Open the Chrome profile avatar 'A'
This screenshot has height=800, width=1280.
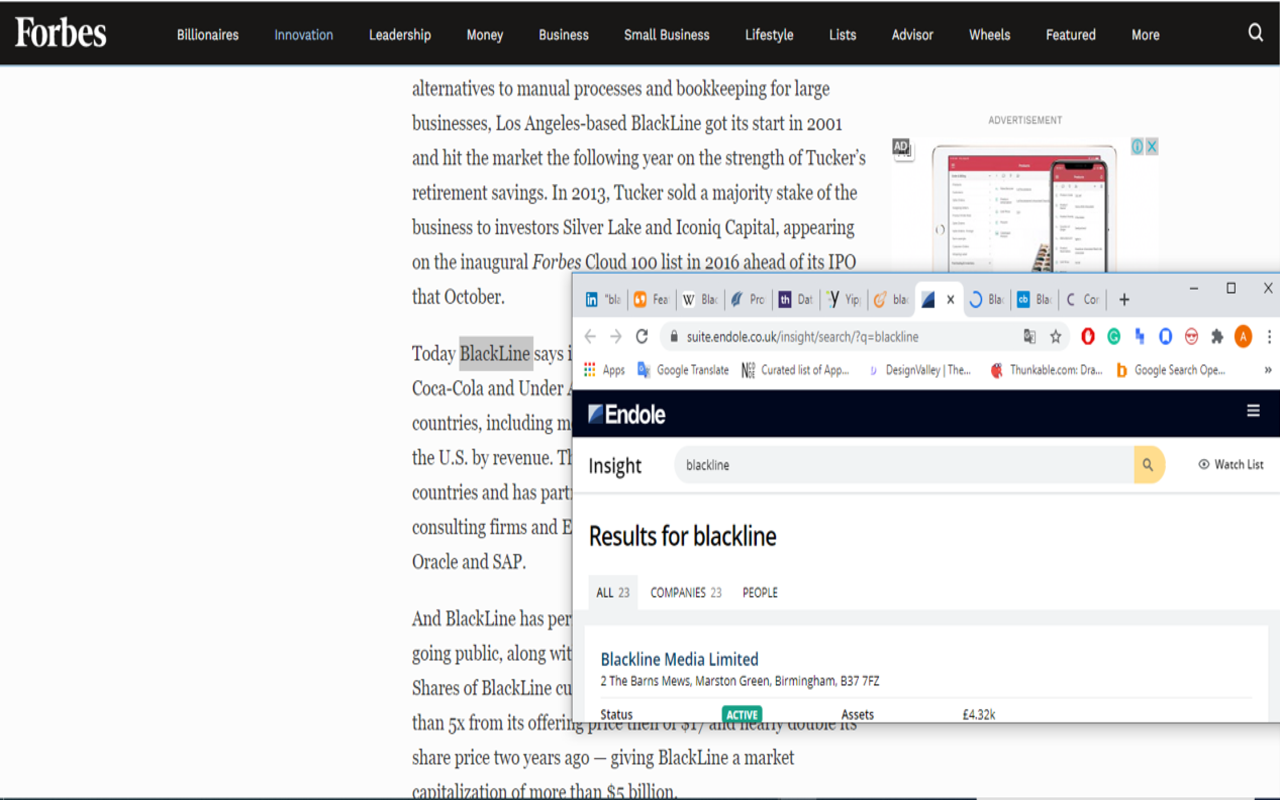pyautogui.click(x=1243, y=337)
